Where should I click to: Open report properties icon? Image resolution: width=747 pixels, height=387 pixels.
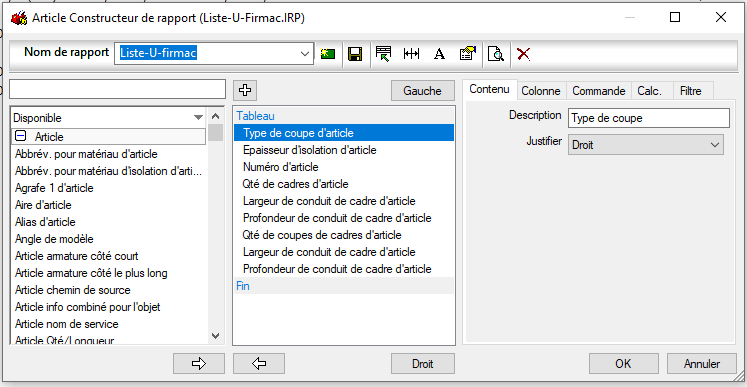click(468, 53)
